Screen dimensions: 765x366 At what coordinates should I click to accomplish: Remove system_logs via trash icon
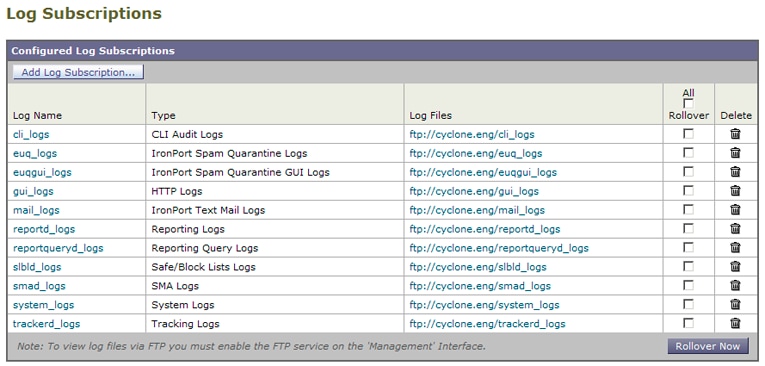point(735,305)
